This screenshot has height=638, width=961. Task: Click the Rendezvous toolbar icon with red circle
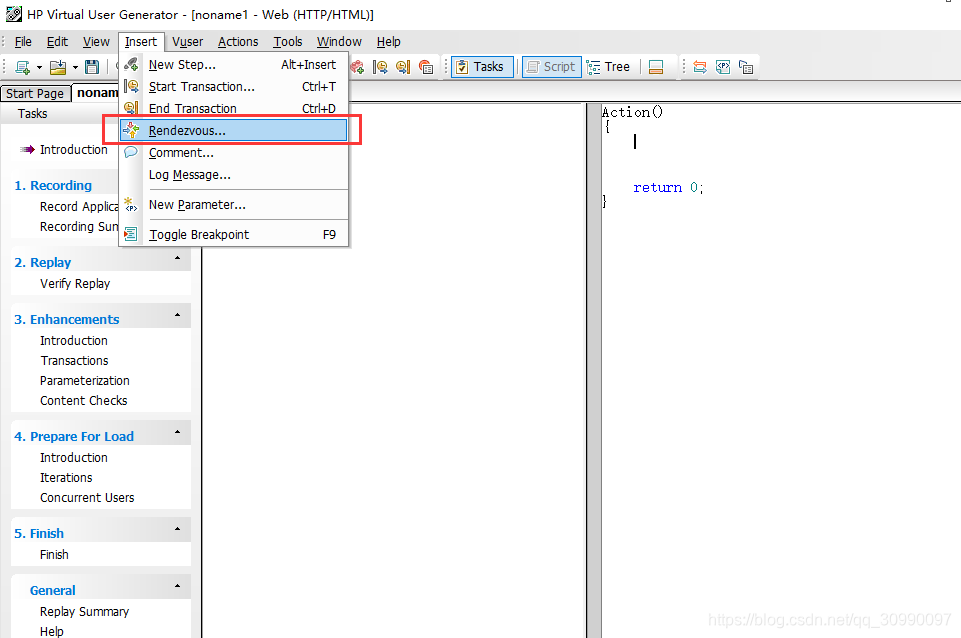[x=426, y=67]
